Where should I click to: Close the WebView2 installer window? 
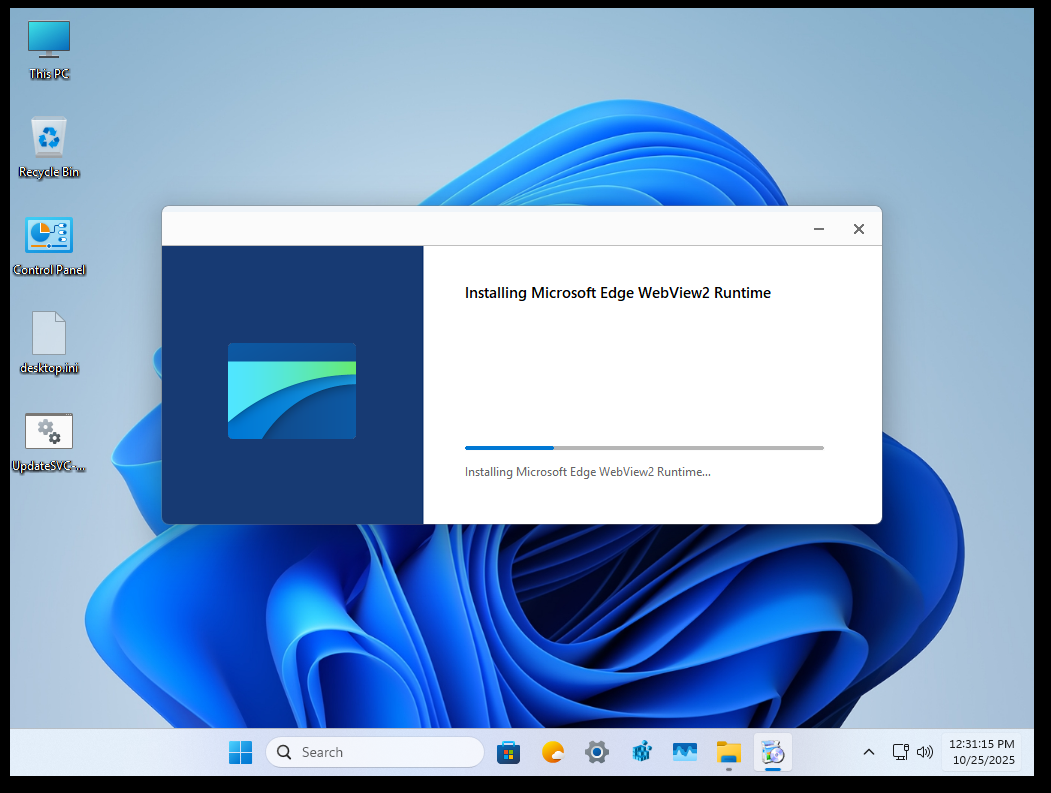(859, 229)
